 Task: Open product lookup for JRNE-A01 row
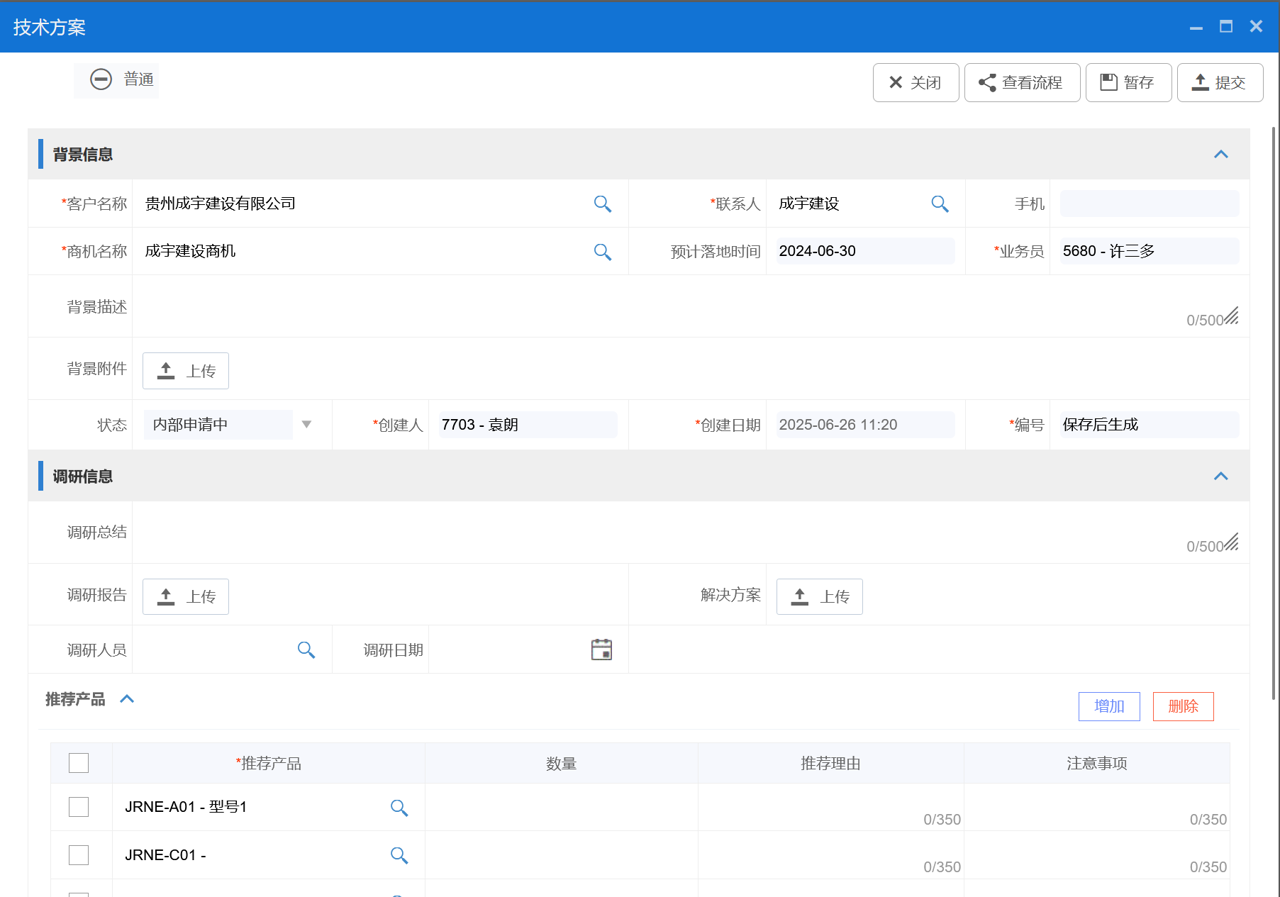coord(399,807)
